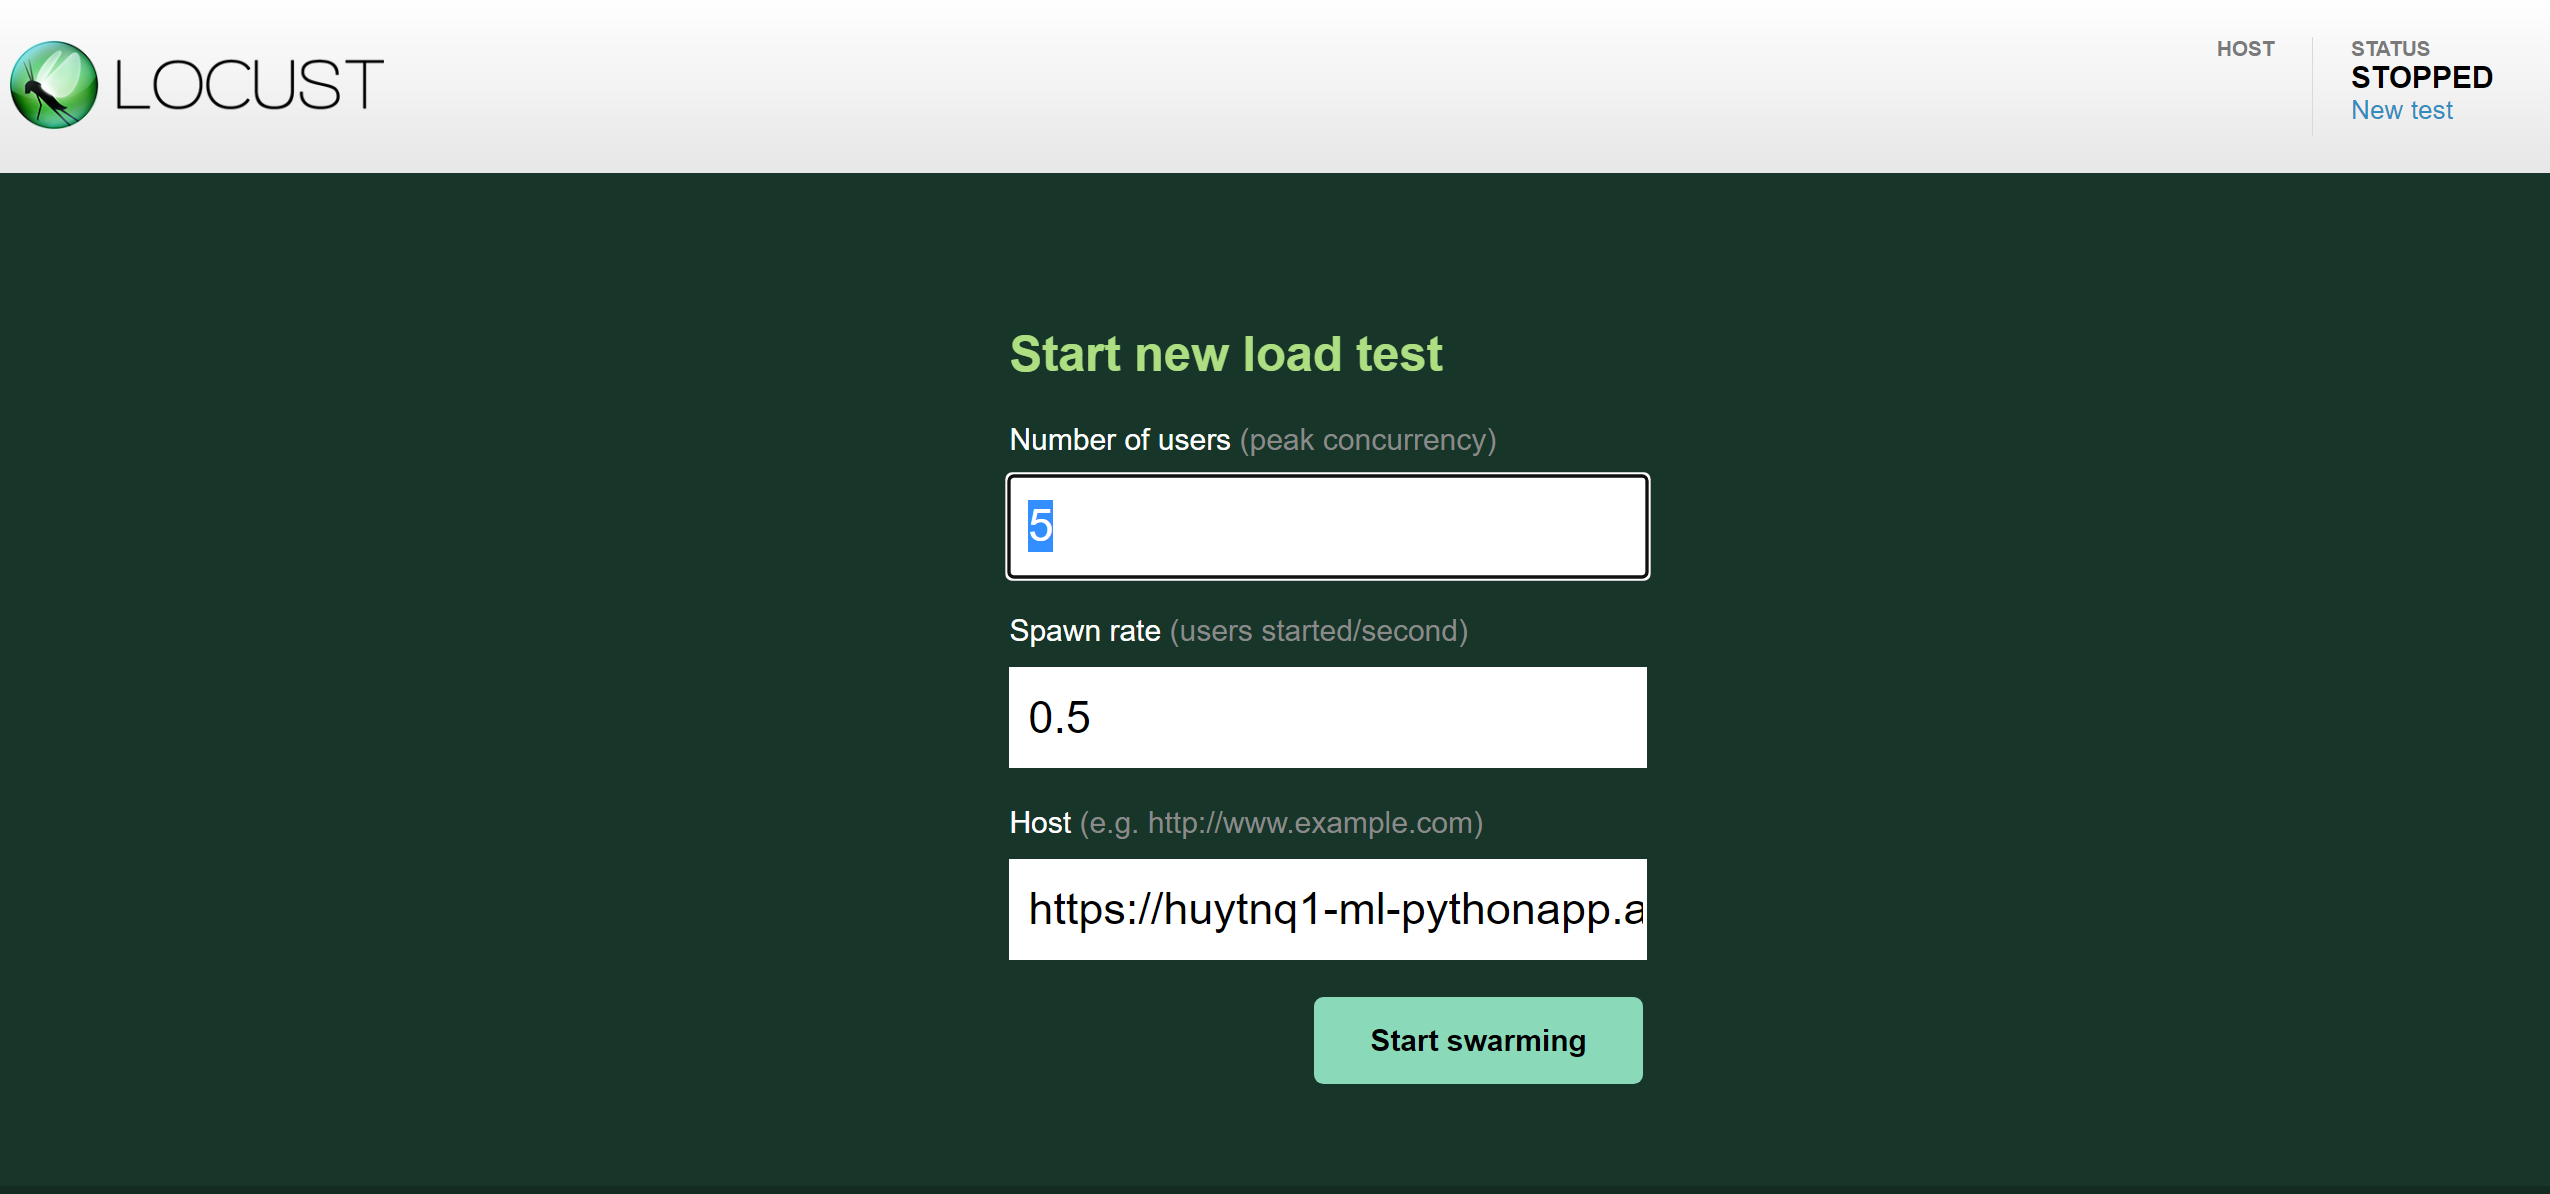
Task: Click the New test link
Action: pyautogui.click(x=2401, y=110)
